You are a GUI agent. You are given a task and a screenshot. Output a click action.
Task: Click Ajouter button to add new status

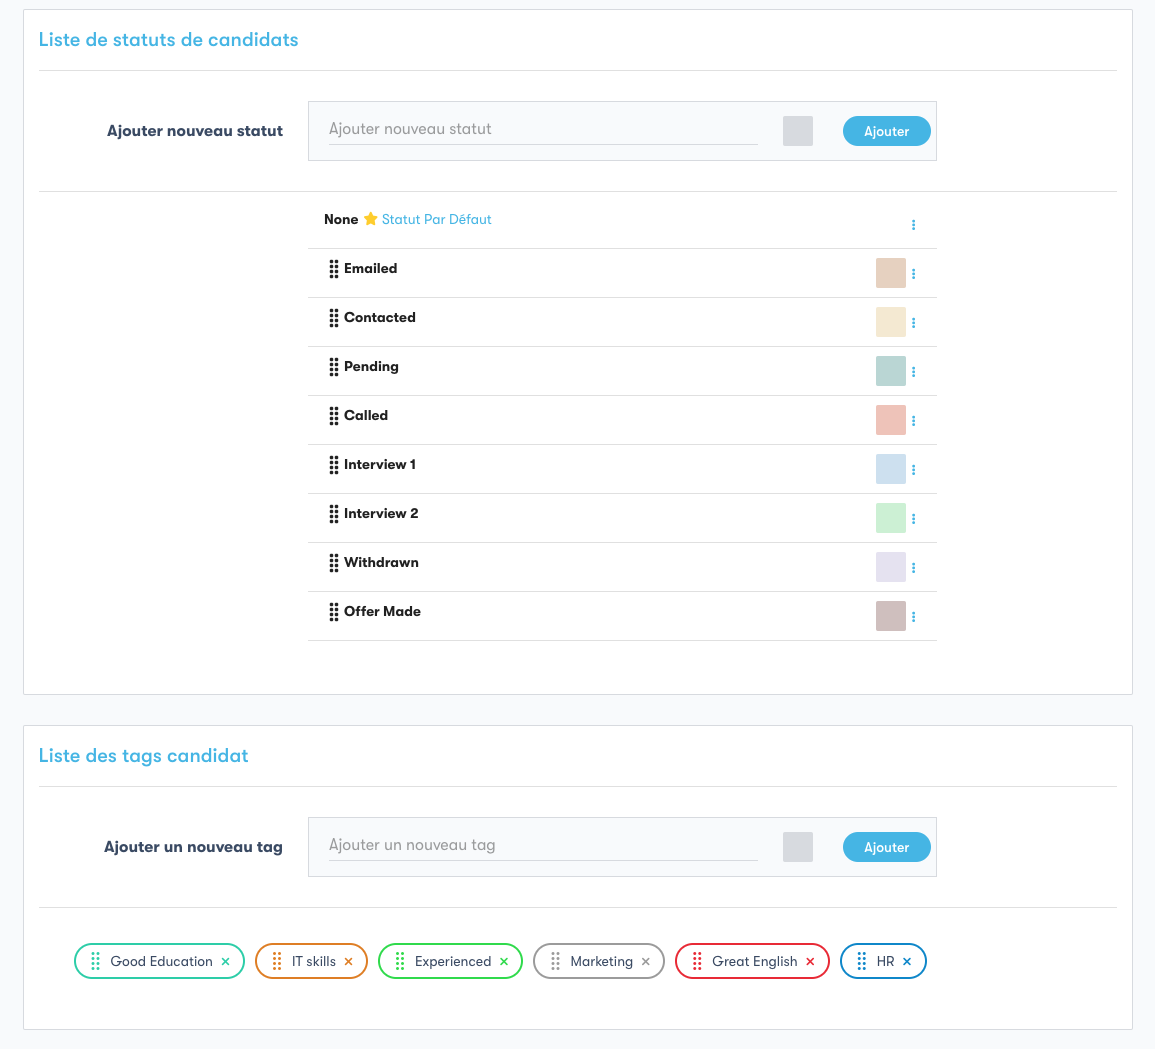[x=886, y=131]
